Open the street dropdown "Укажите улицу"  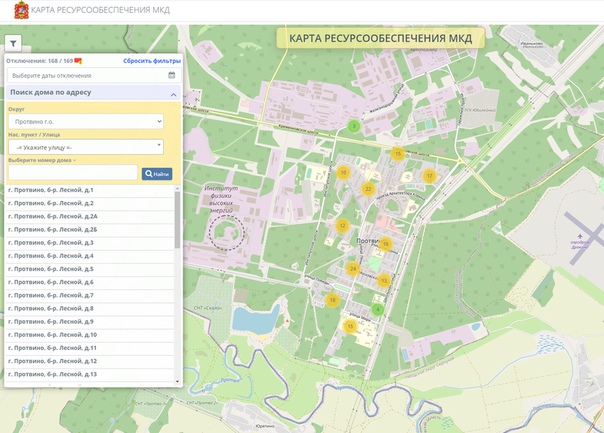tap(85, 147)
